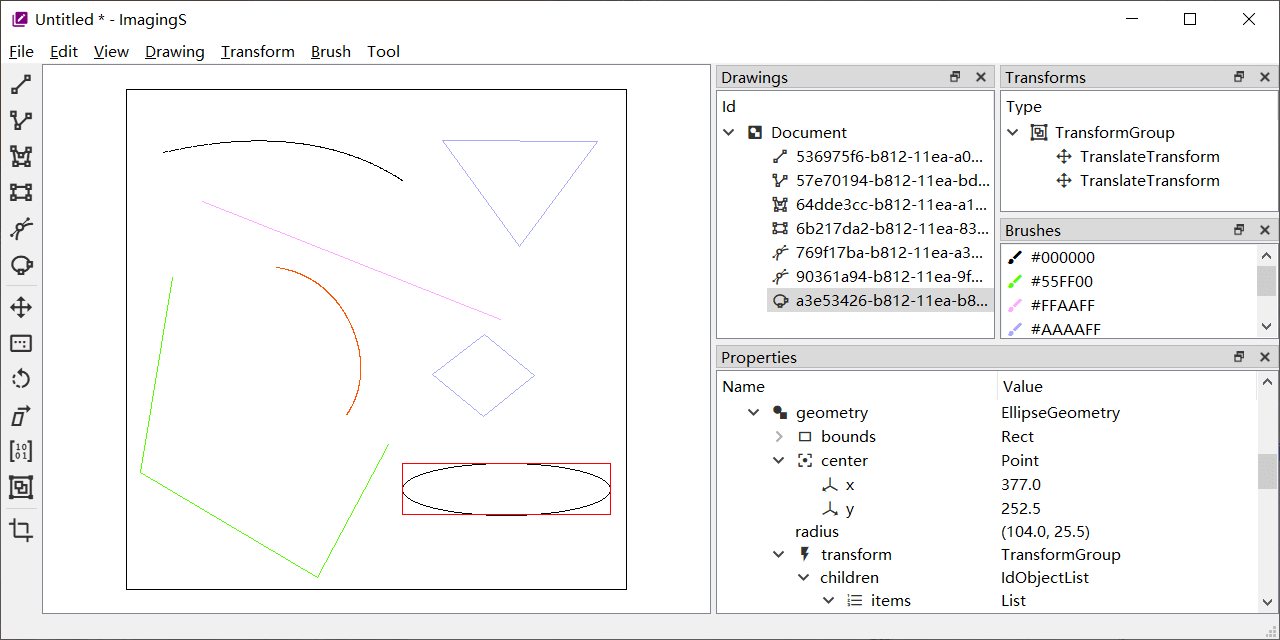Float the Drawings panel

(x=955, y=77)
